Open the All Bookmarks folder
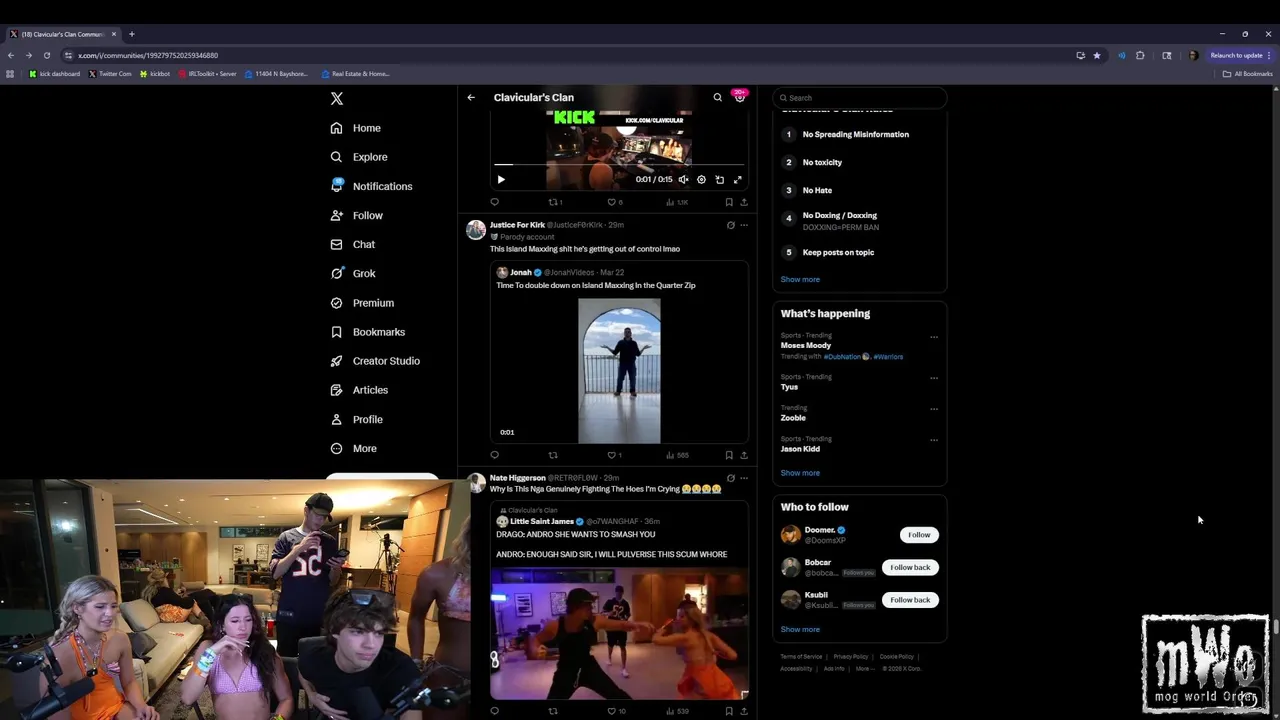 (x=1248, y=74)
